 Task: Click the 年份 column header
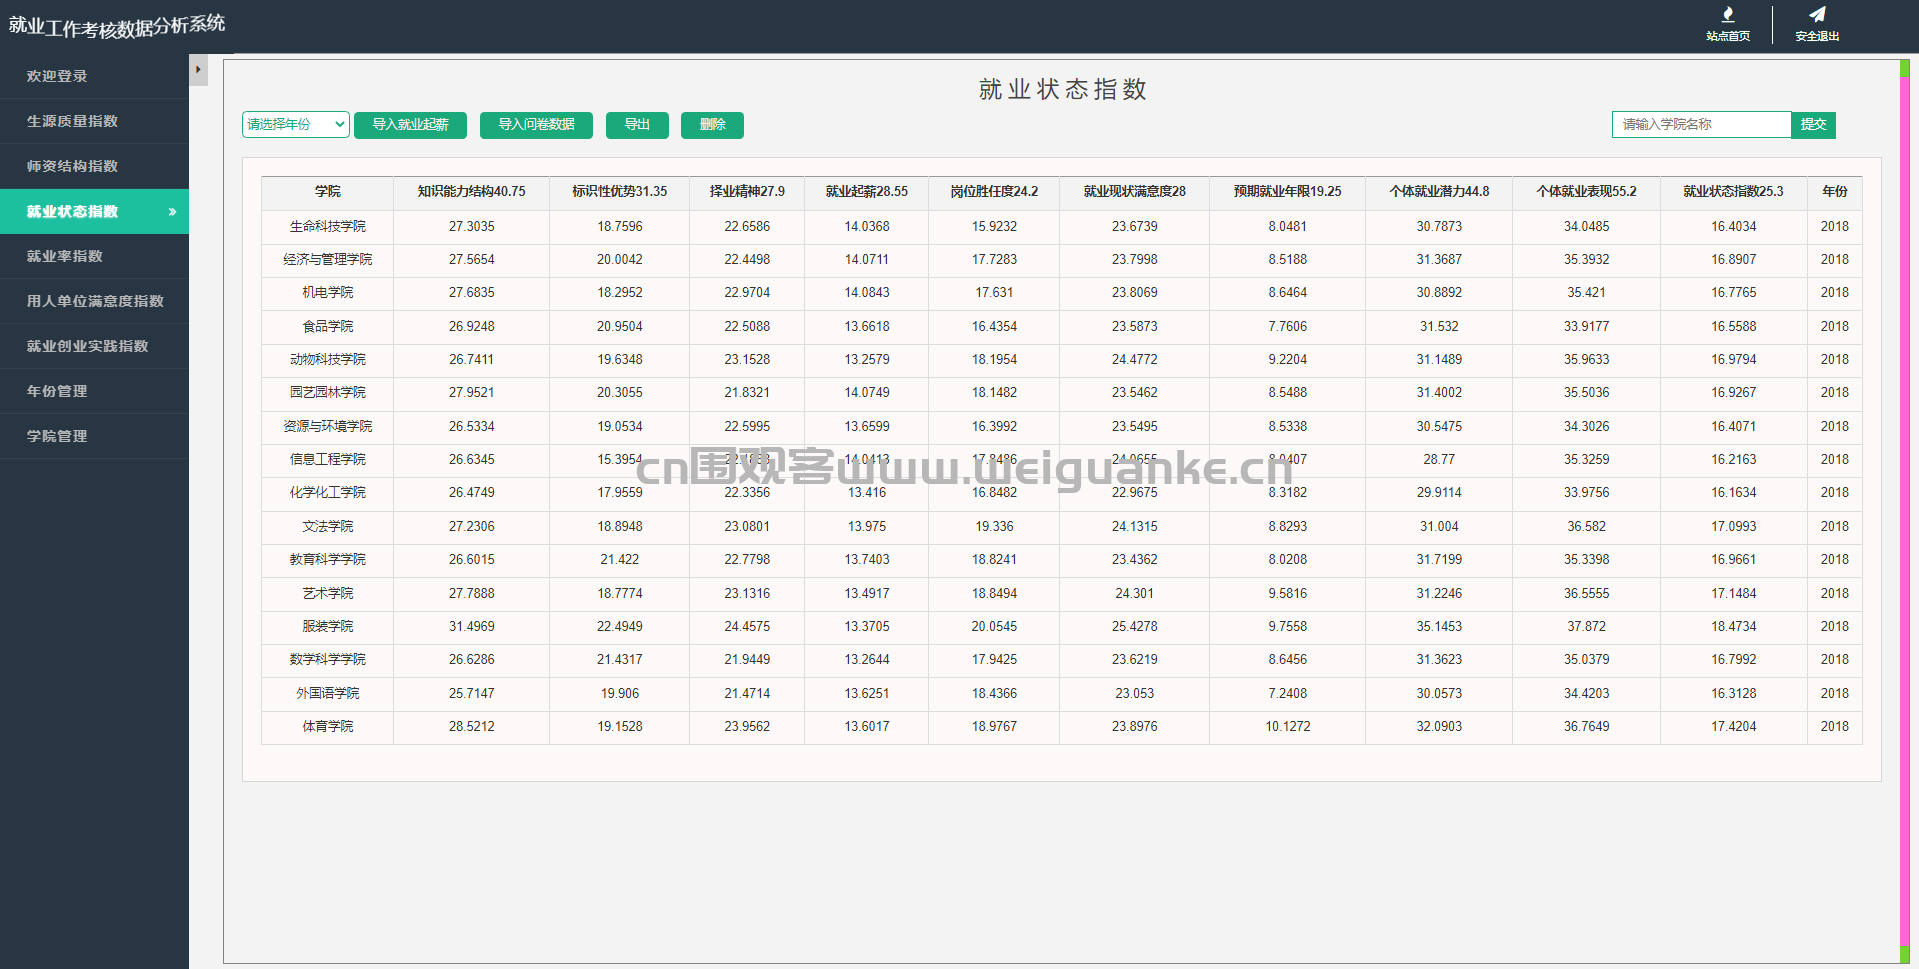coord(1835,192)
